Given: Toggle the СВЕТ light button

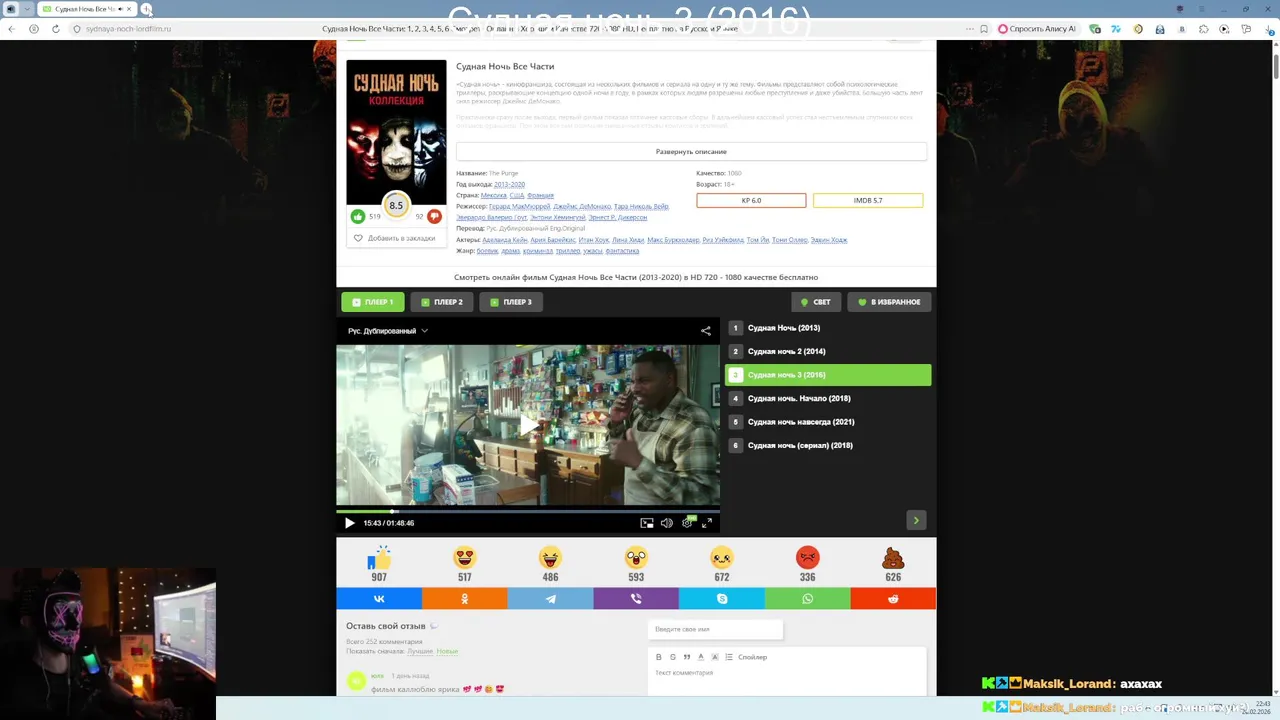Looking at the screenshot, I should 815,302.
